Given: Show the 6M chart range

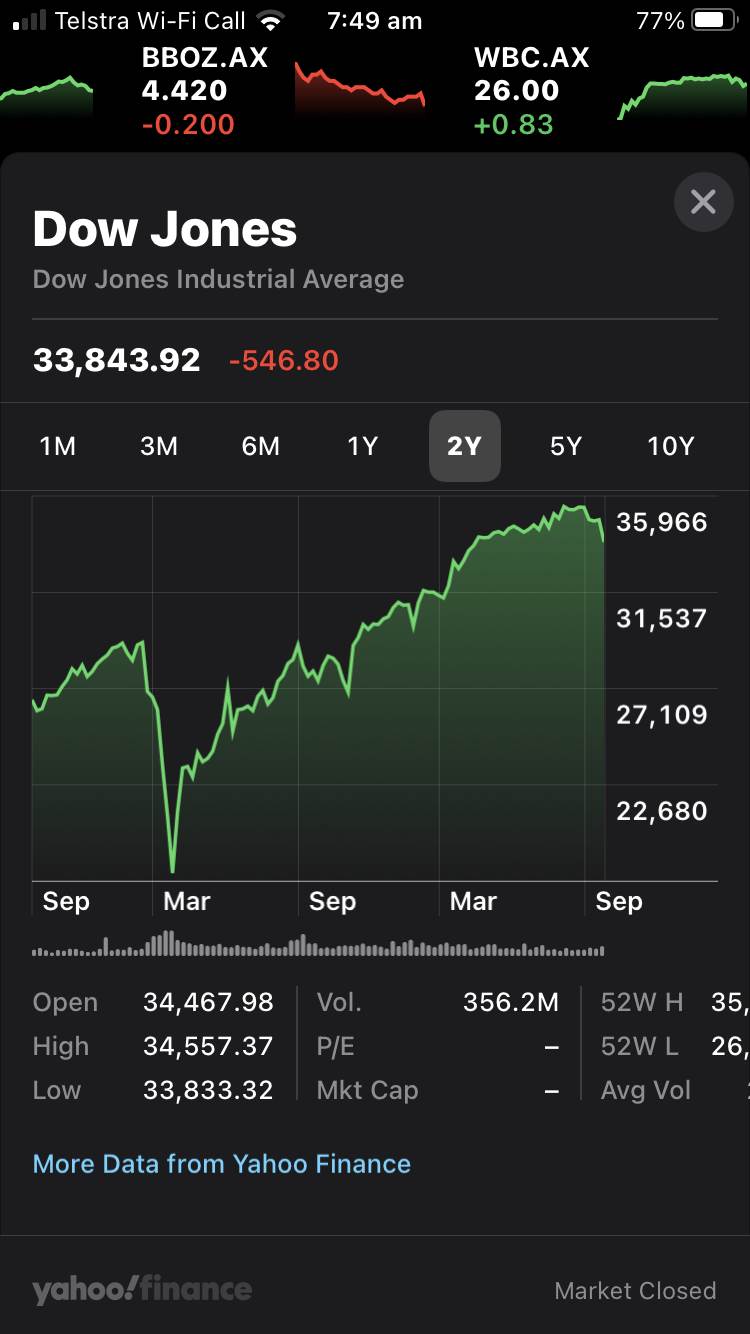Looking at the screenshot, I should (x=261, y=446).
